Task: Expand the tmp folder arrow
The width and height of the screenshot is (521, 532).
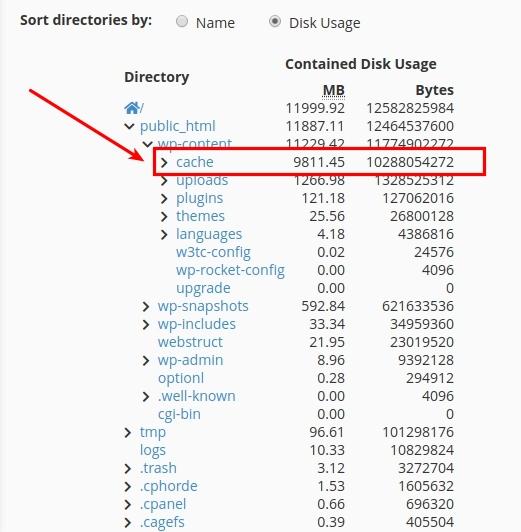Action: 128,433
